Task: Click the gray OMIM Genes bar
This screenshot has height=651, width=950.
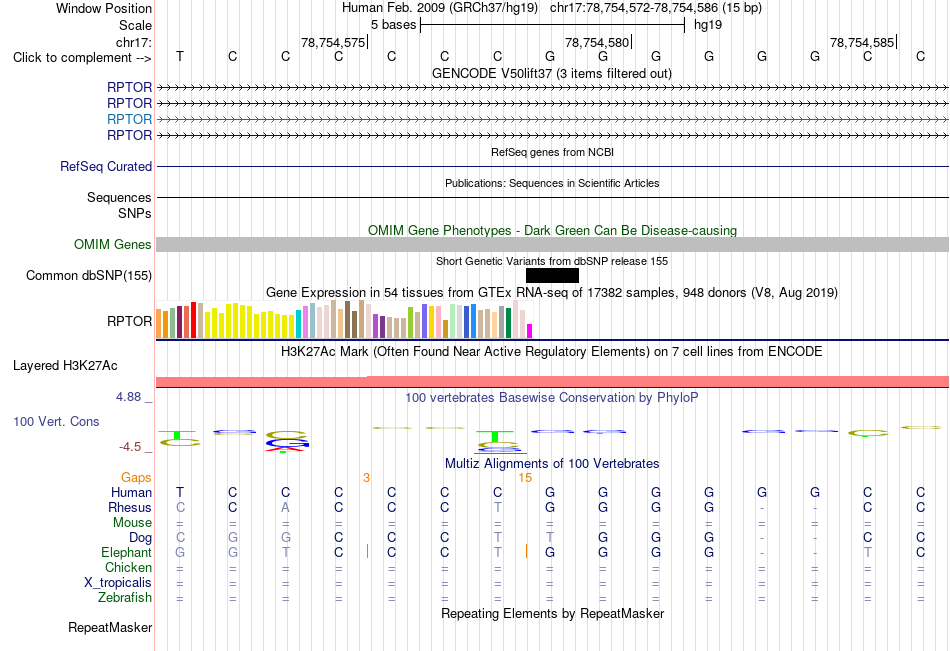Action: coord(552,244)
